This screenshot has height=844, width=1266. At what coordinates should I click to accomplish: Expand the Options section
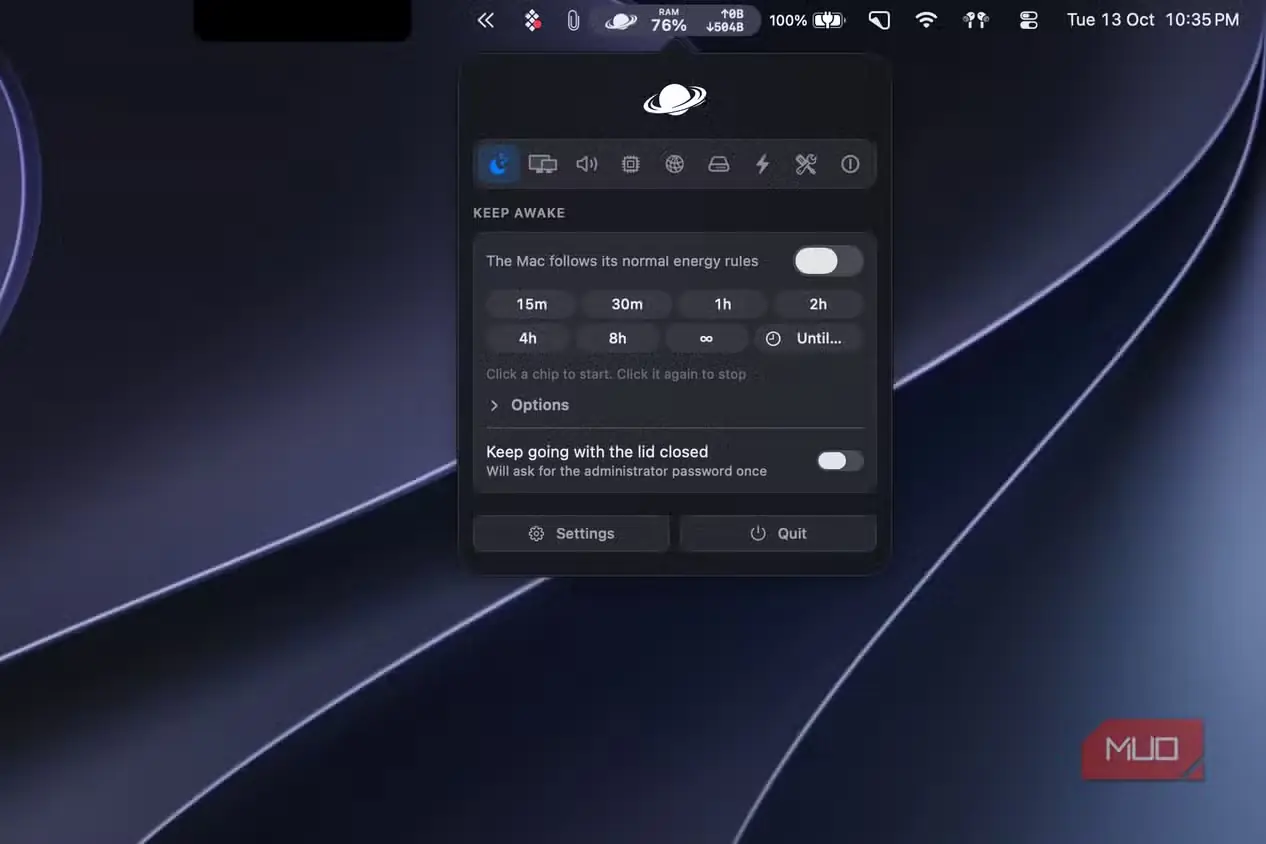coord(529,405)
